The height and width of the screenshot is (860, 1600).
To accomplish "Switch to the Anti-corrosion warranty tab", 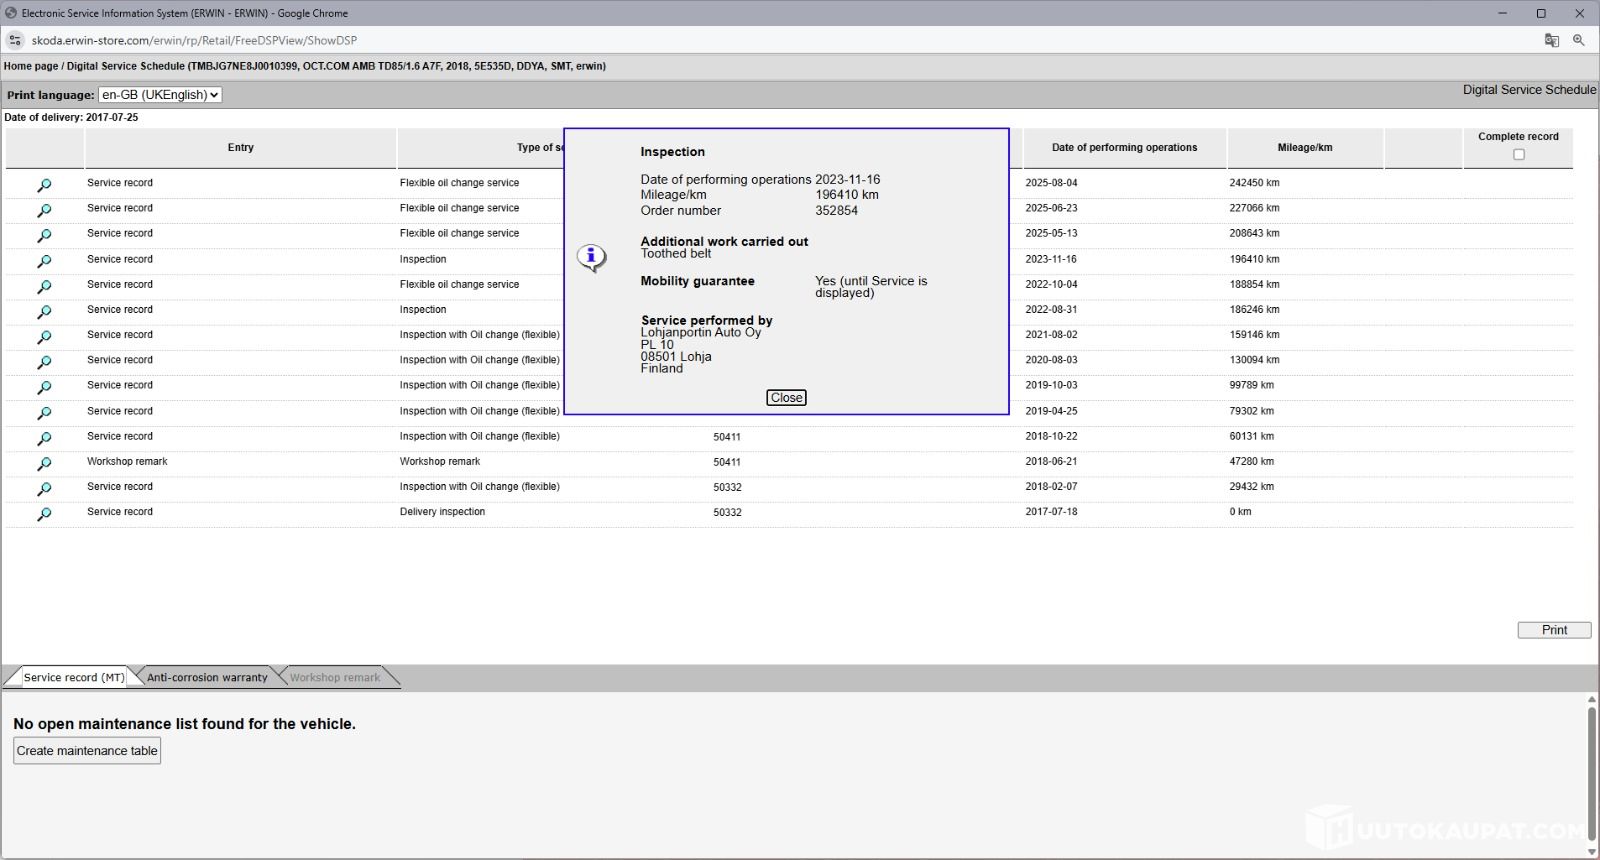I will coord(207,677).
